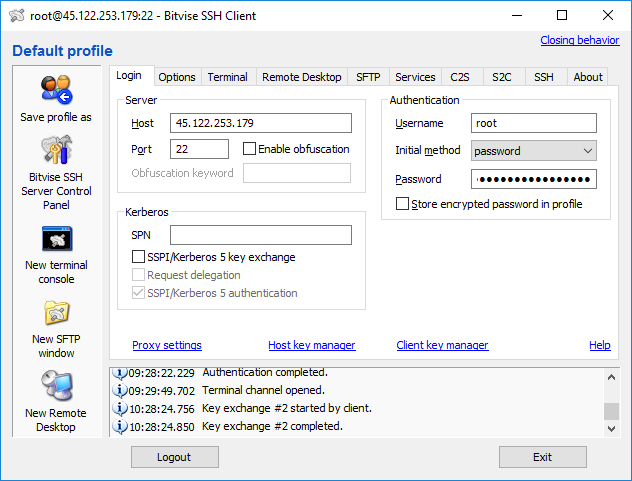Open the Terminal tab
Image resolution: width=632 pixels, height=481 pixels.
click(x=227, y=77)
